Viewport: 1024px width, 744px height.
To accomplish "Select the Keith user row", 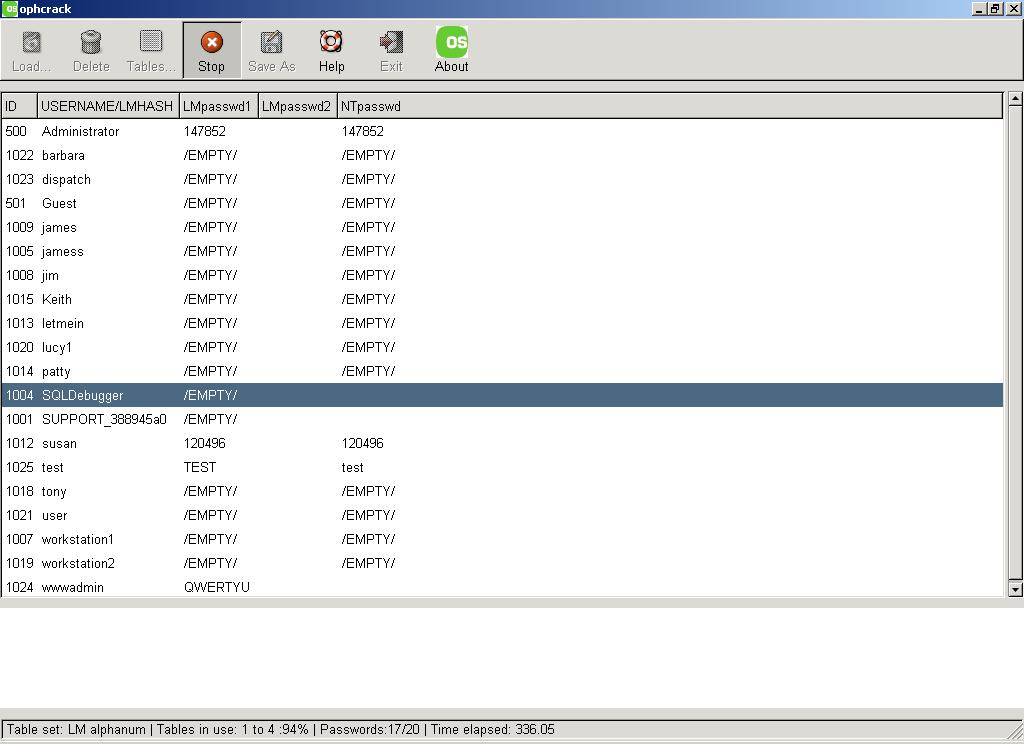I will pyautogui.click(x=502, y=299).
